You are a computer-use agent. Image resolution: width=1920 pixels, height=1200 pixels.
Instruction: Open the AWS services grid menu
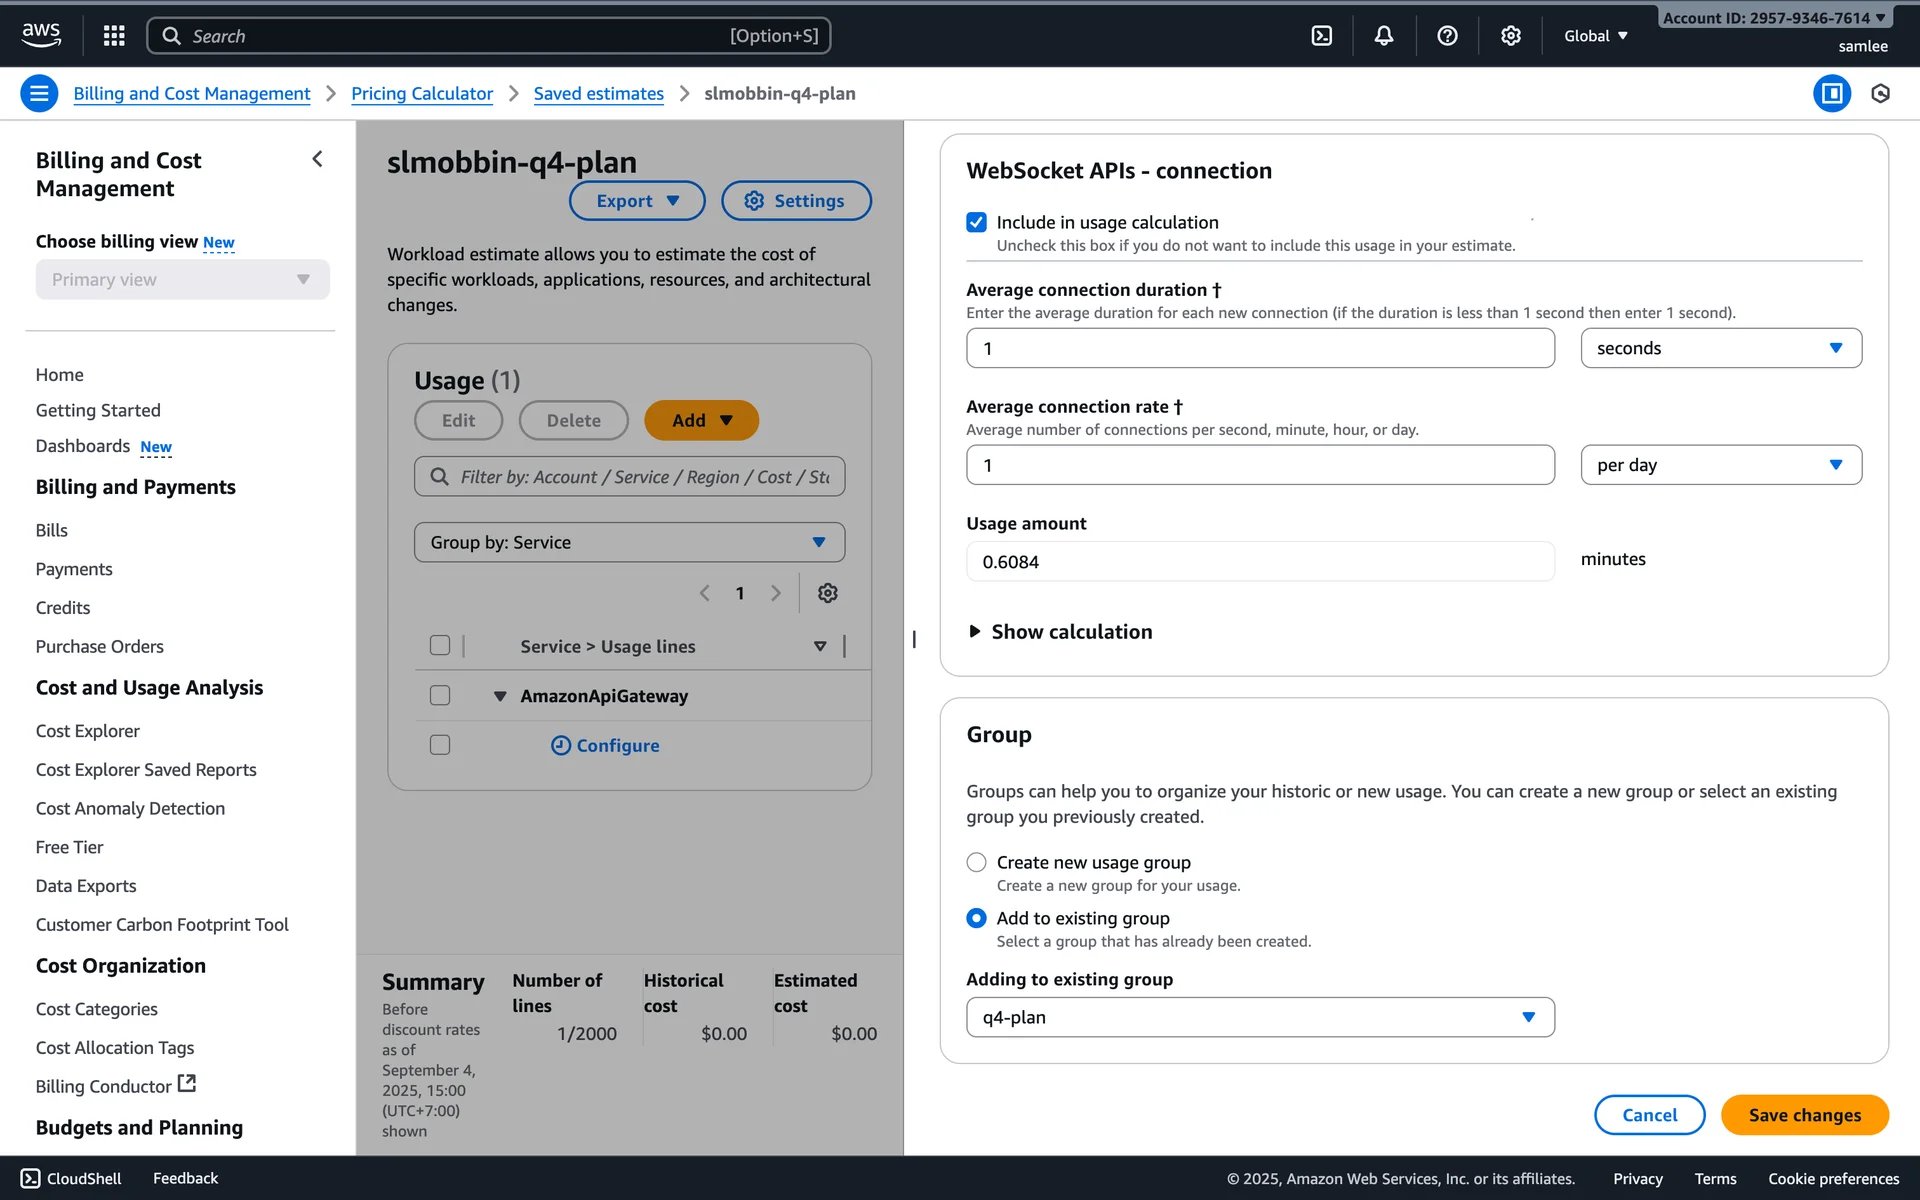coord(114,36)
